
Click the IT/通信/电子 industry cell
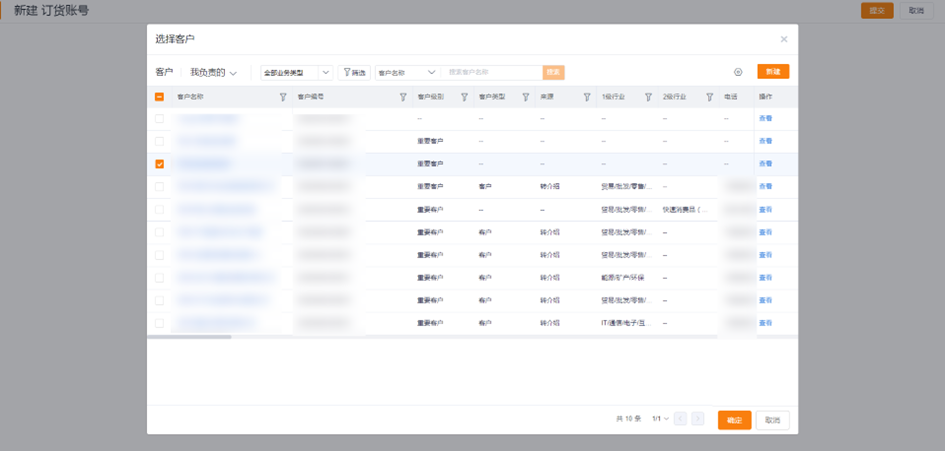[x=627, y=323]
